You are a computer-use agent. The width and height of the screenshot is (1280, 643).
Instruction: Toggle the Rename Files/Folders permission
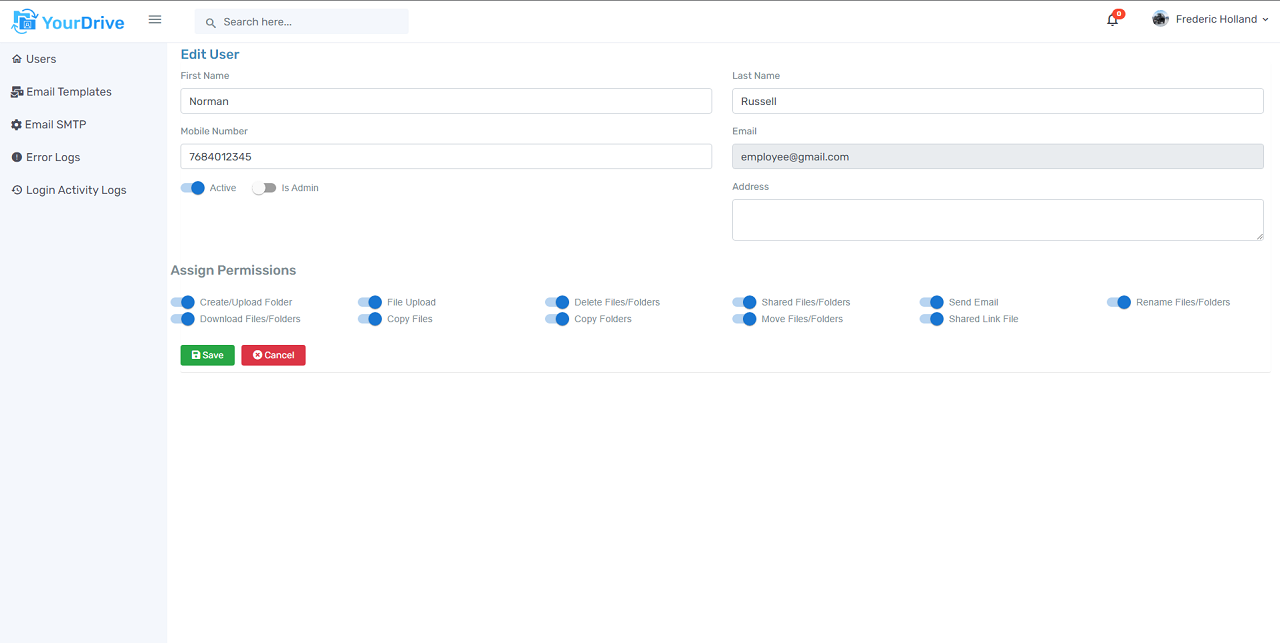1119,302
